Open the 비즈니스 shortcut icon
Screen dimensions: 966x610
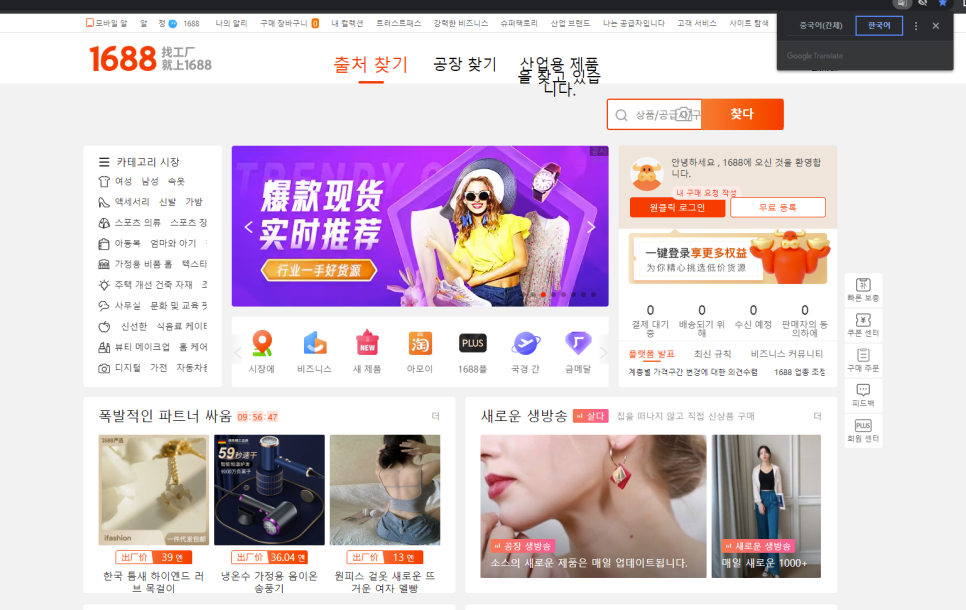point(315,344)
